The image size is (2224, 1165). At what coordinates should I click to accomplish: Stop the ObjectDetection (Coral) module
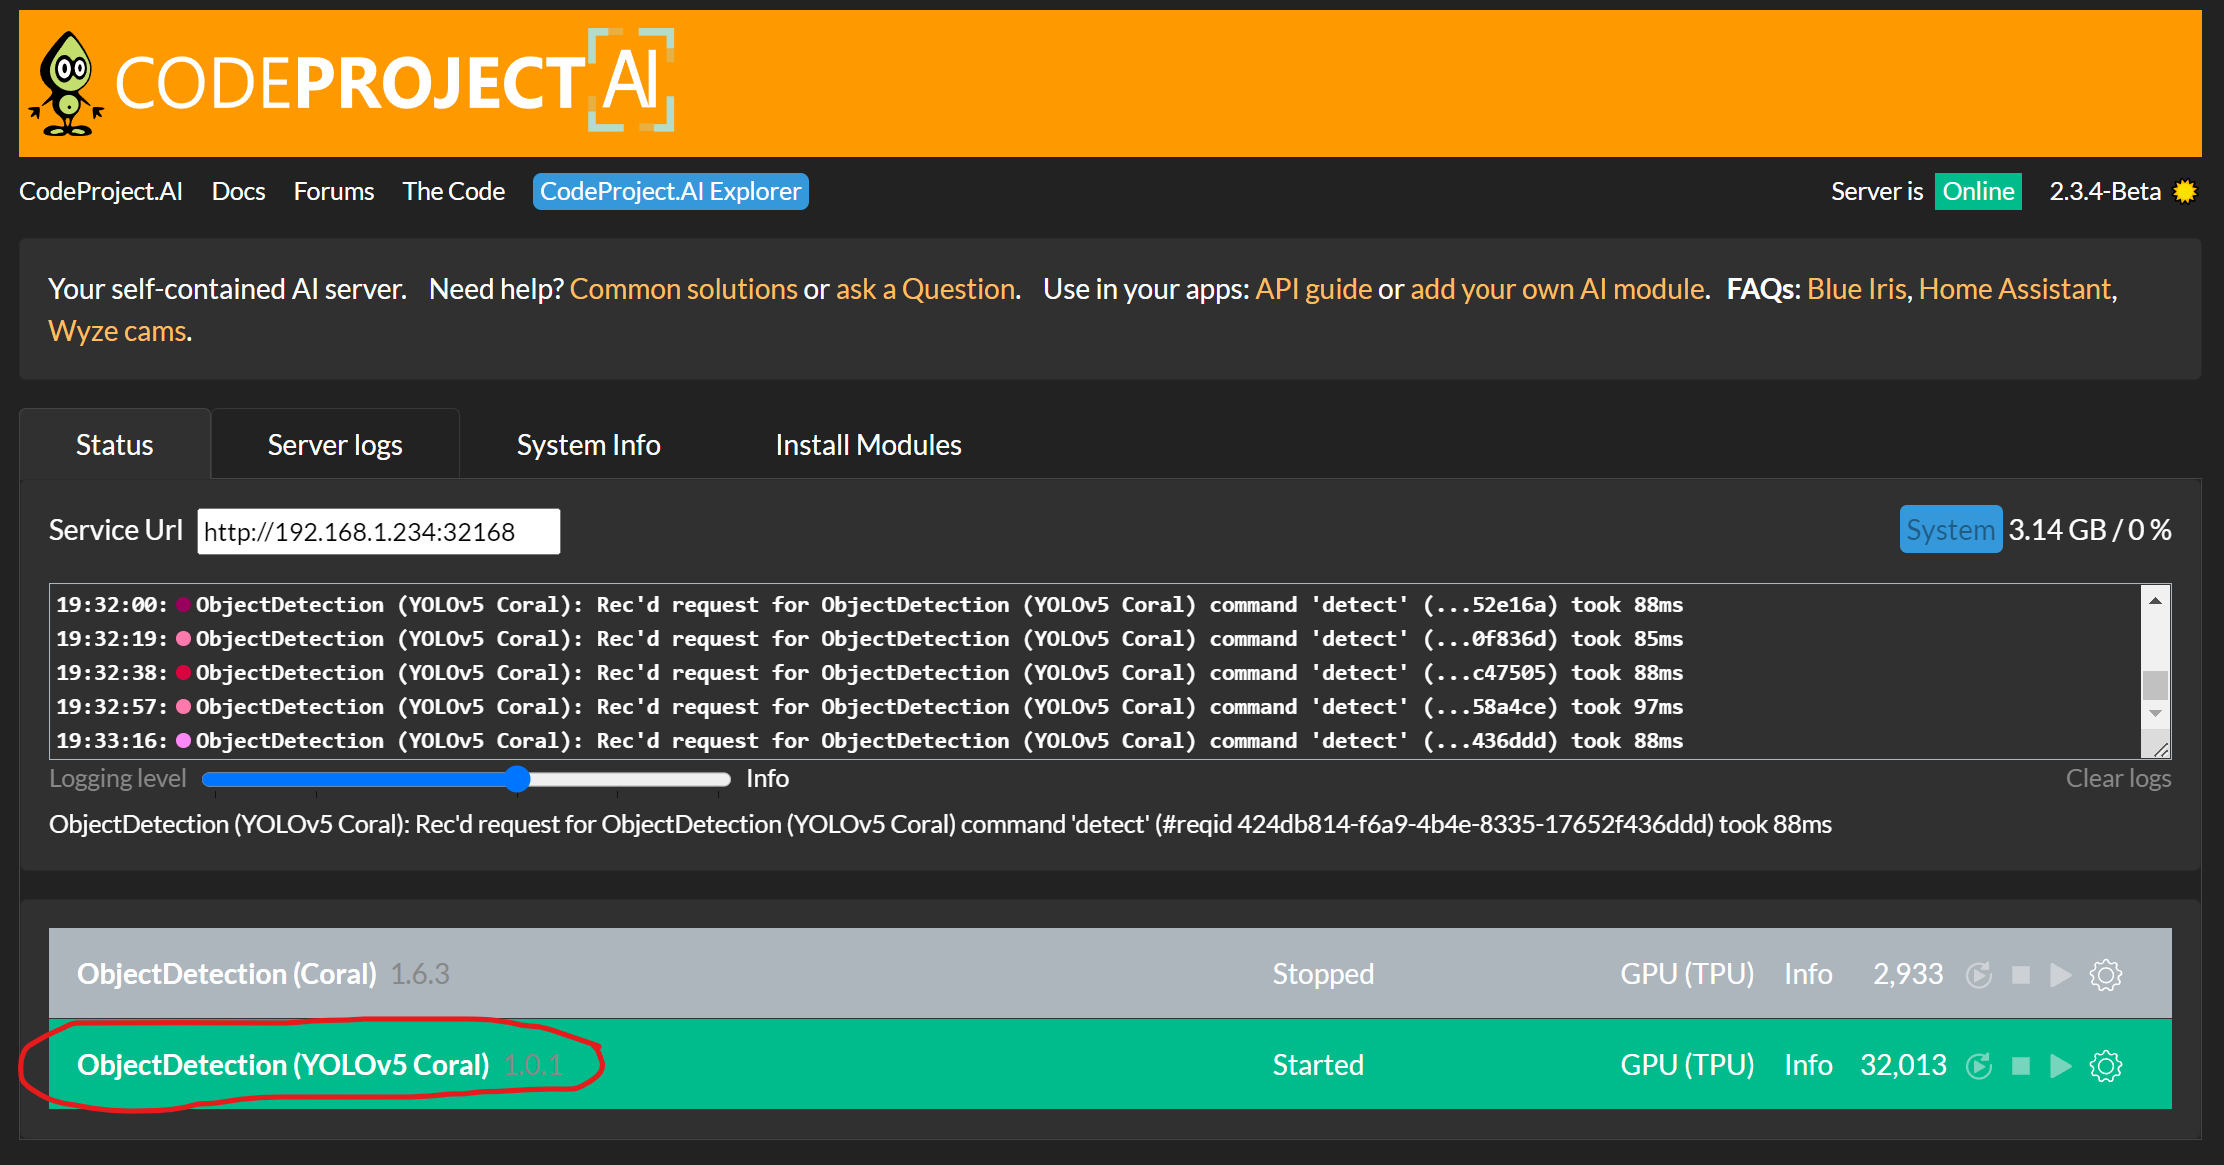pyautogui.click(x=2021, y=975)
